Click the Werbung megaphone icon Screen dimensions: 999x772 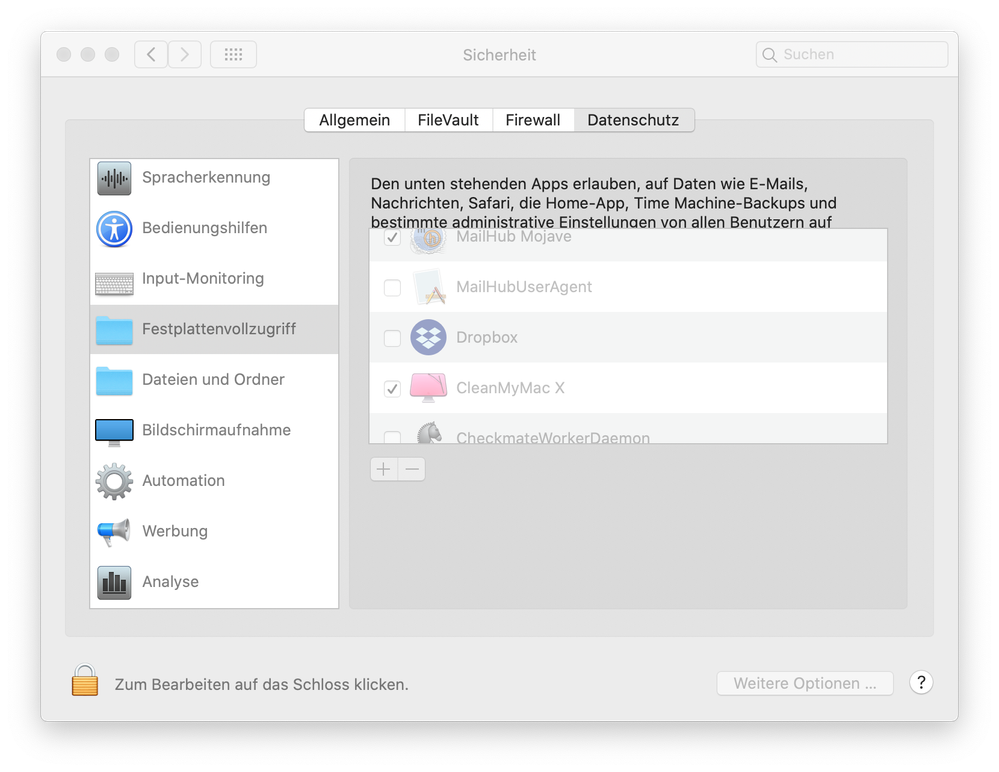click(x=113, y=531)
